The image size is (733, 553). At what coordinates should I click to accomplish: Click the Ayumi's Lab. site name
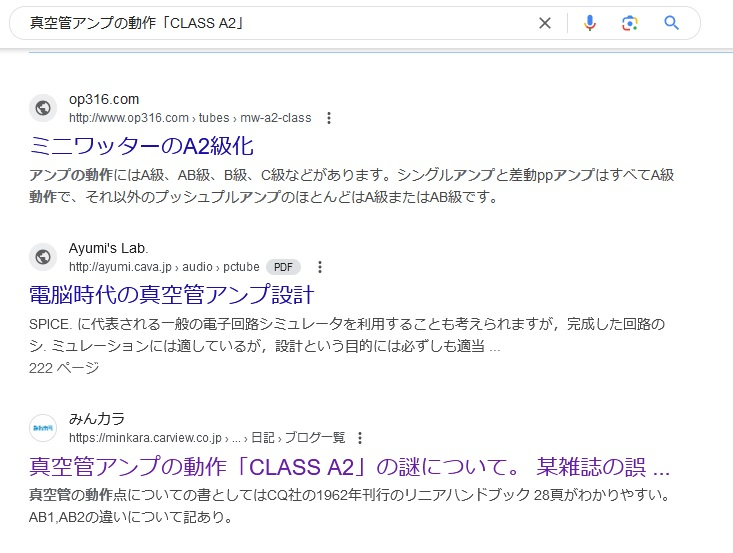point(108,248)
